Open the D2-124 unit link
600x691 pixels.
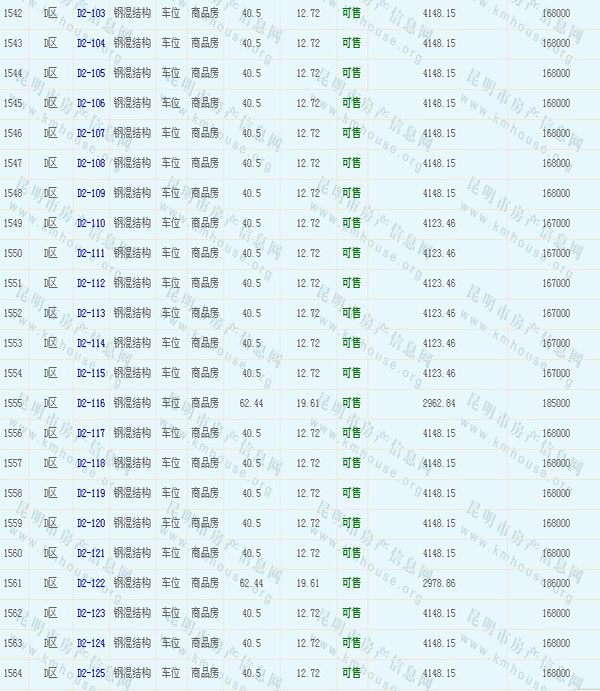coord(90,644)
